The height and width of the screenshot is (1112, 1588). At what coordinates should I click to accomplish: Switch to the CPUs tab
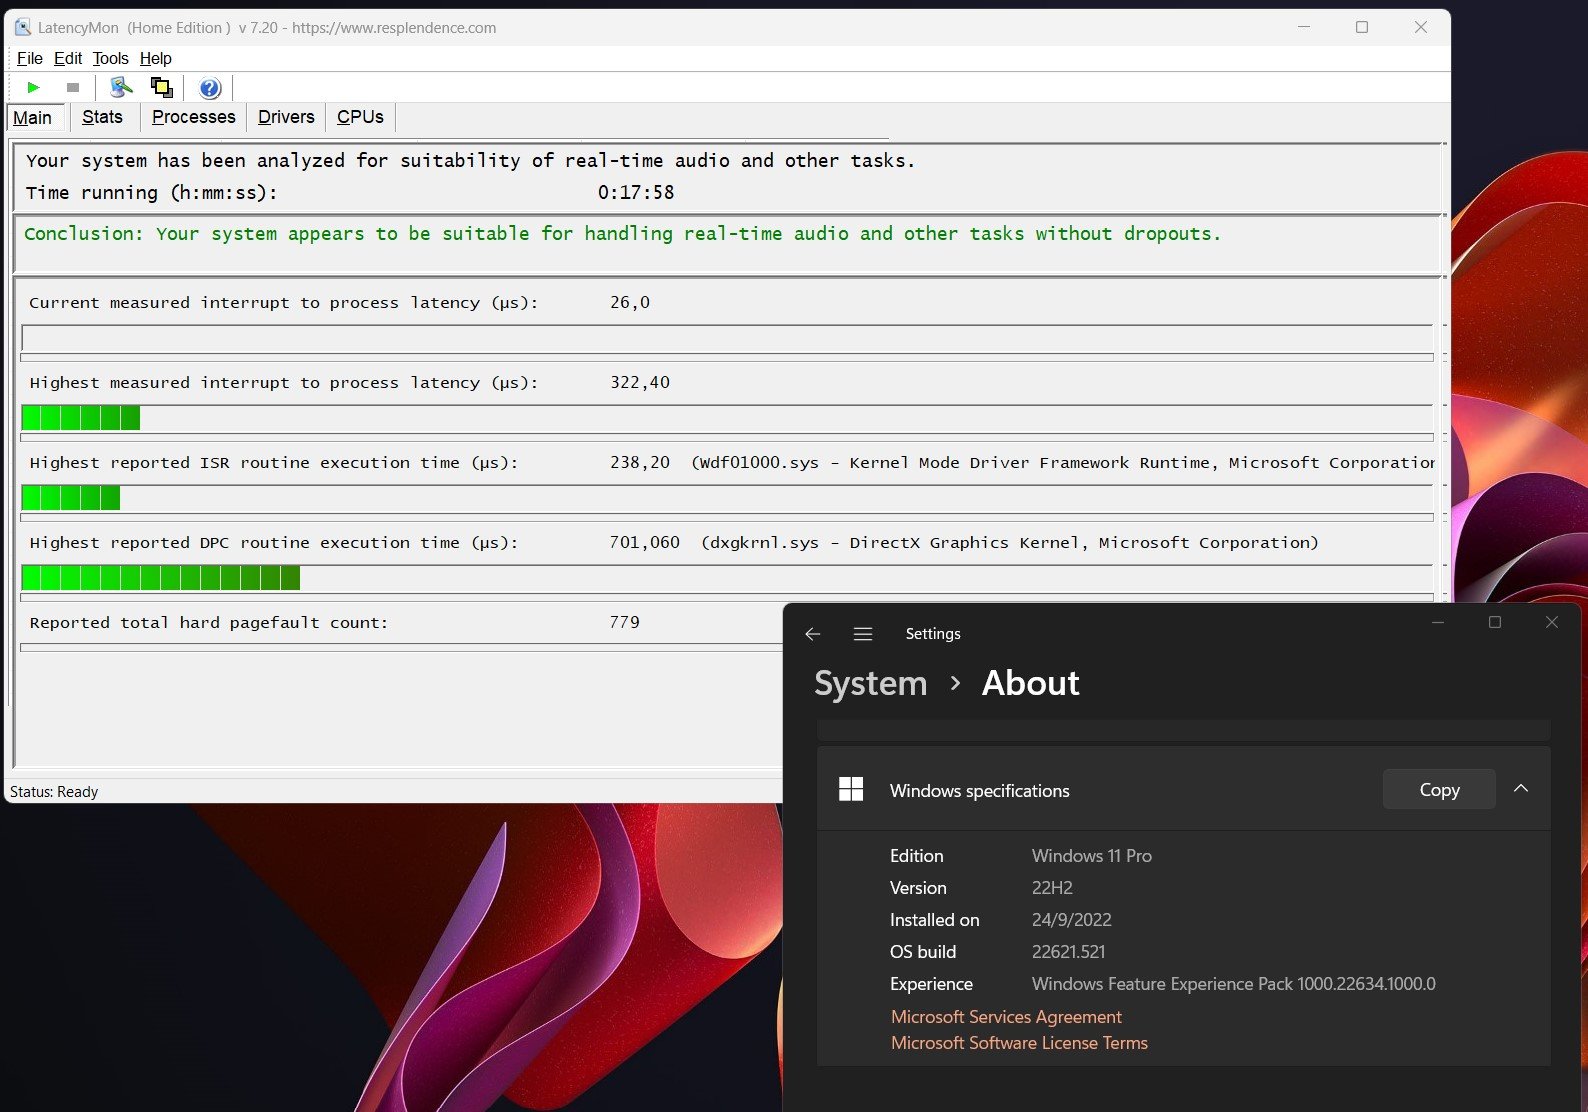pyautogui.click(x=360, y=117)
